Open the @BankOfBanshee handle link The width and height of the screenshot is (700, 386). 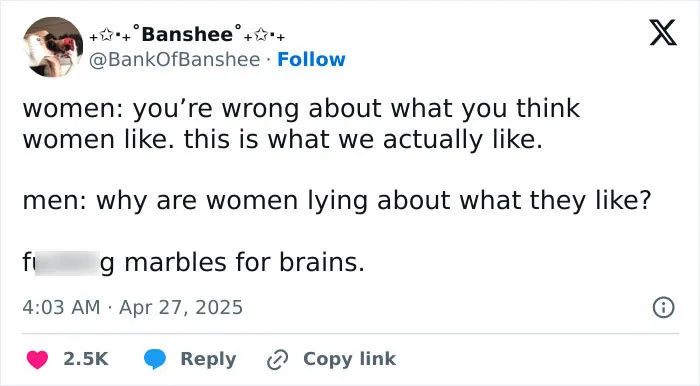click(x=175, y=59)
